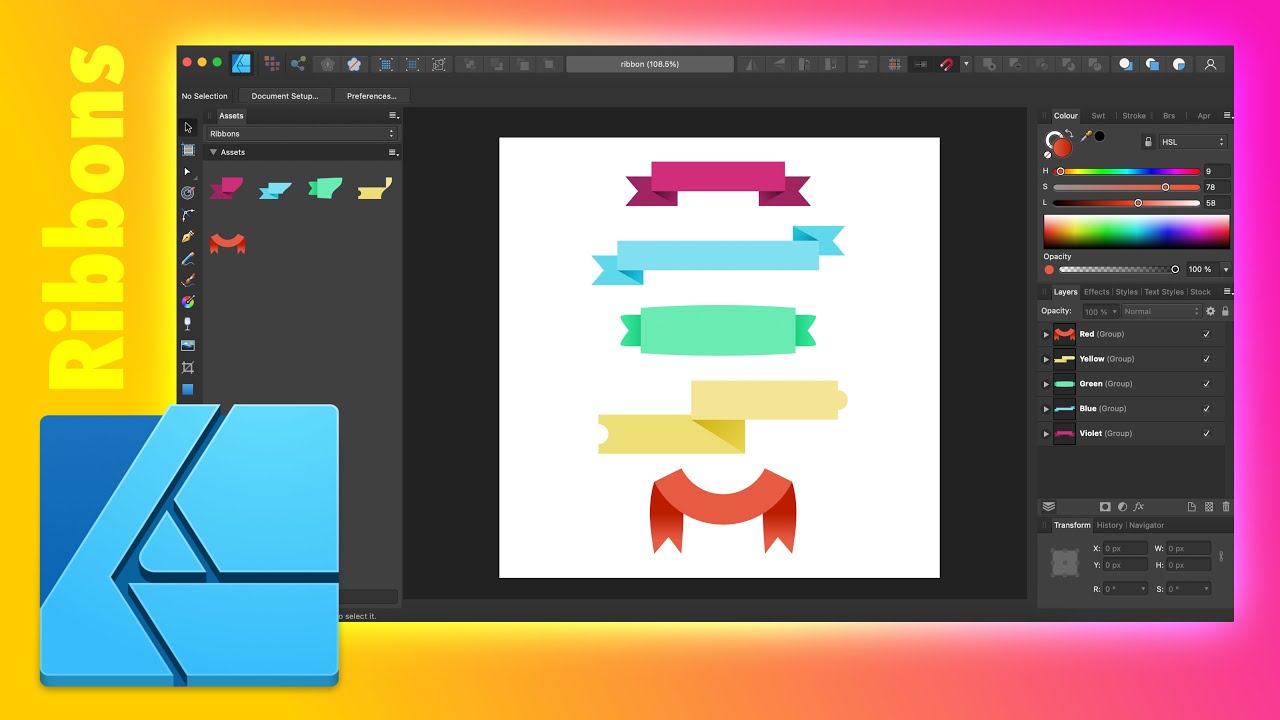Hide the Blue layer via checkbox
This screenshot has height=720, width=1280.
pos(1206,409)
